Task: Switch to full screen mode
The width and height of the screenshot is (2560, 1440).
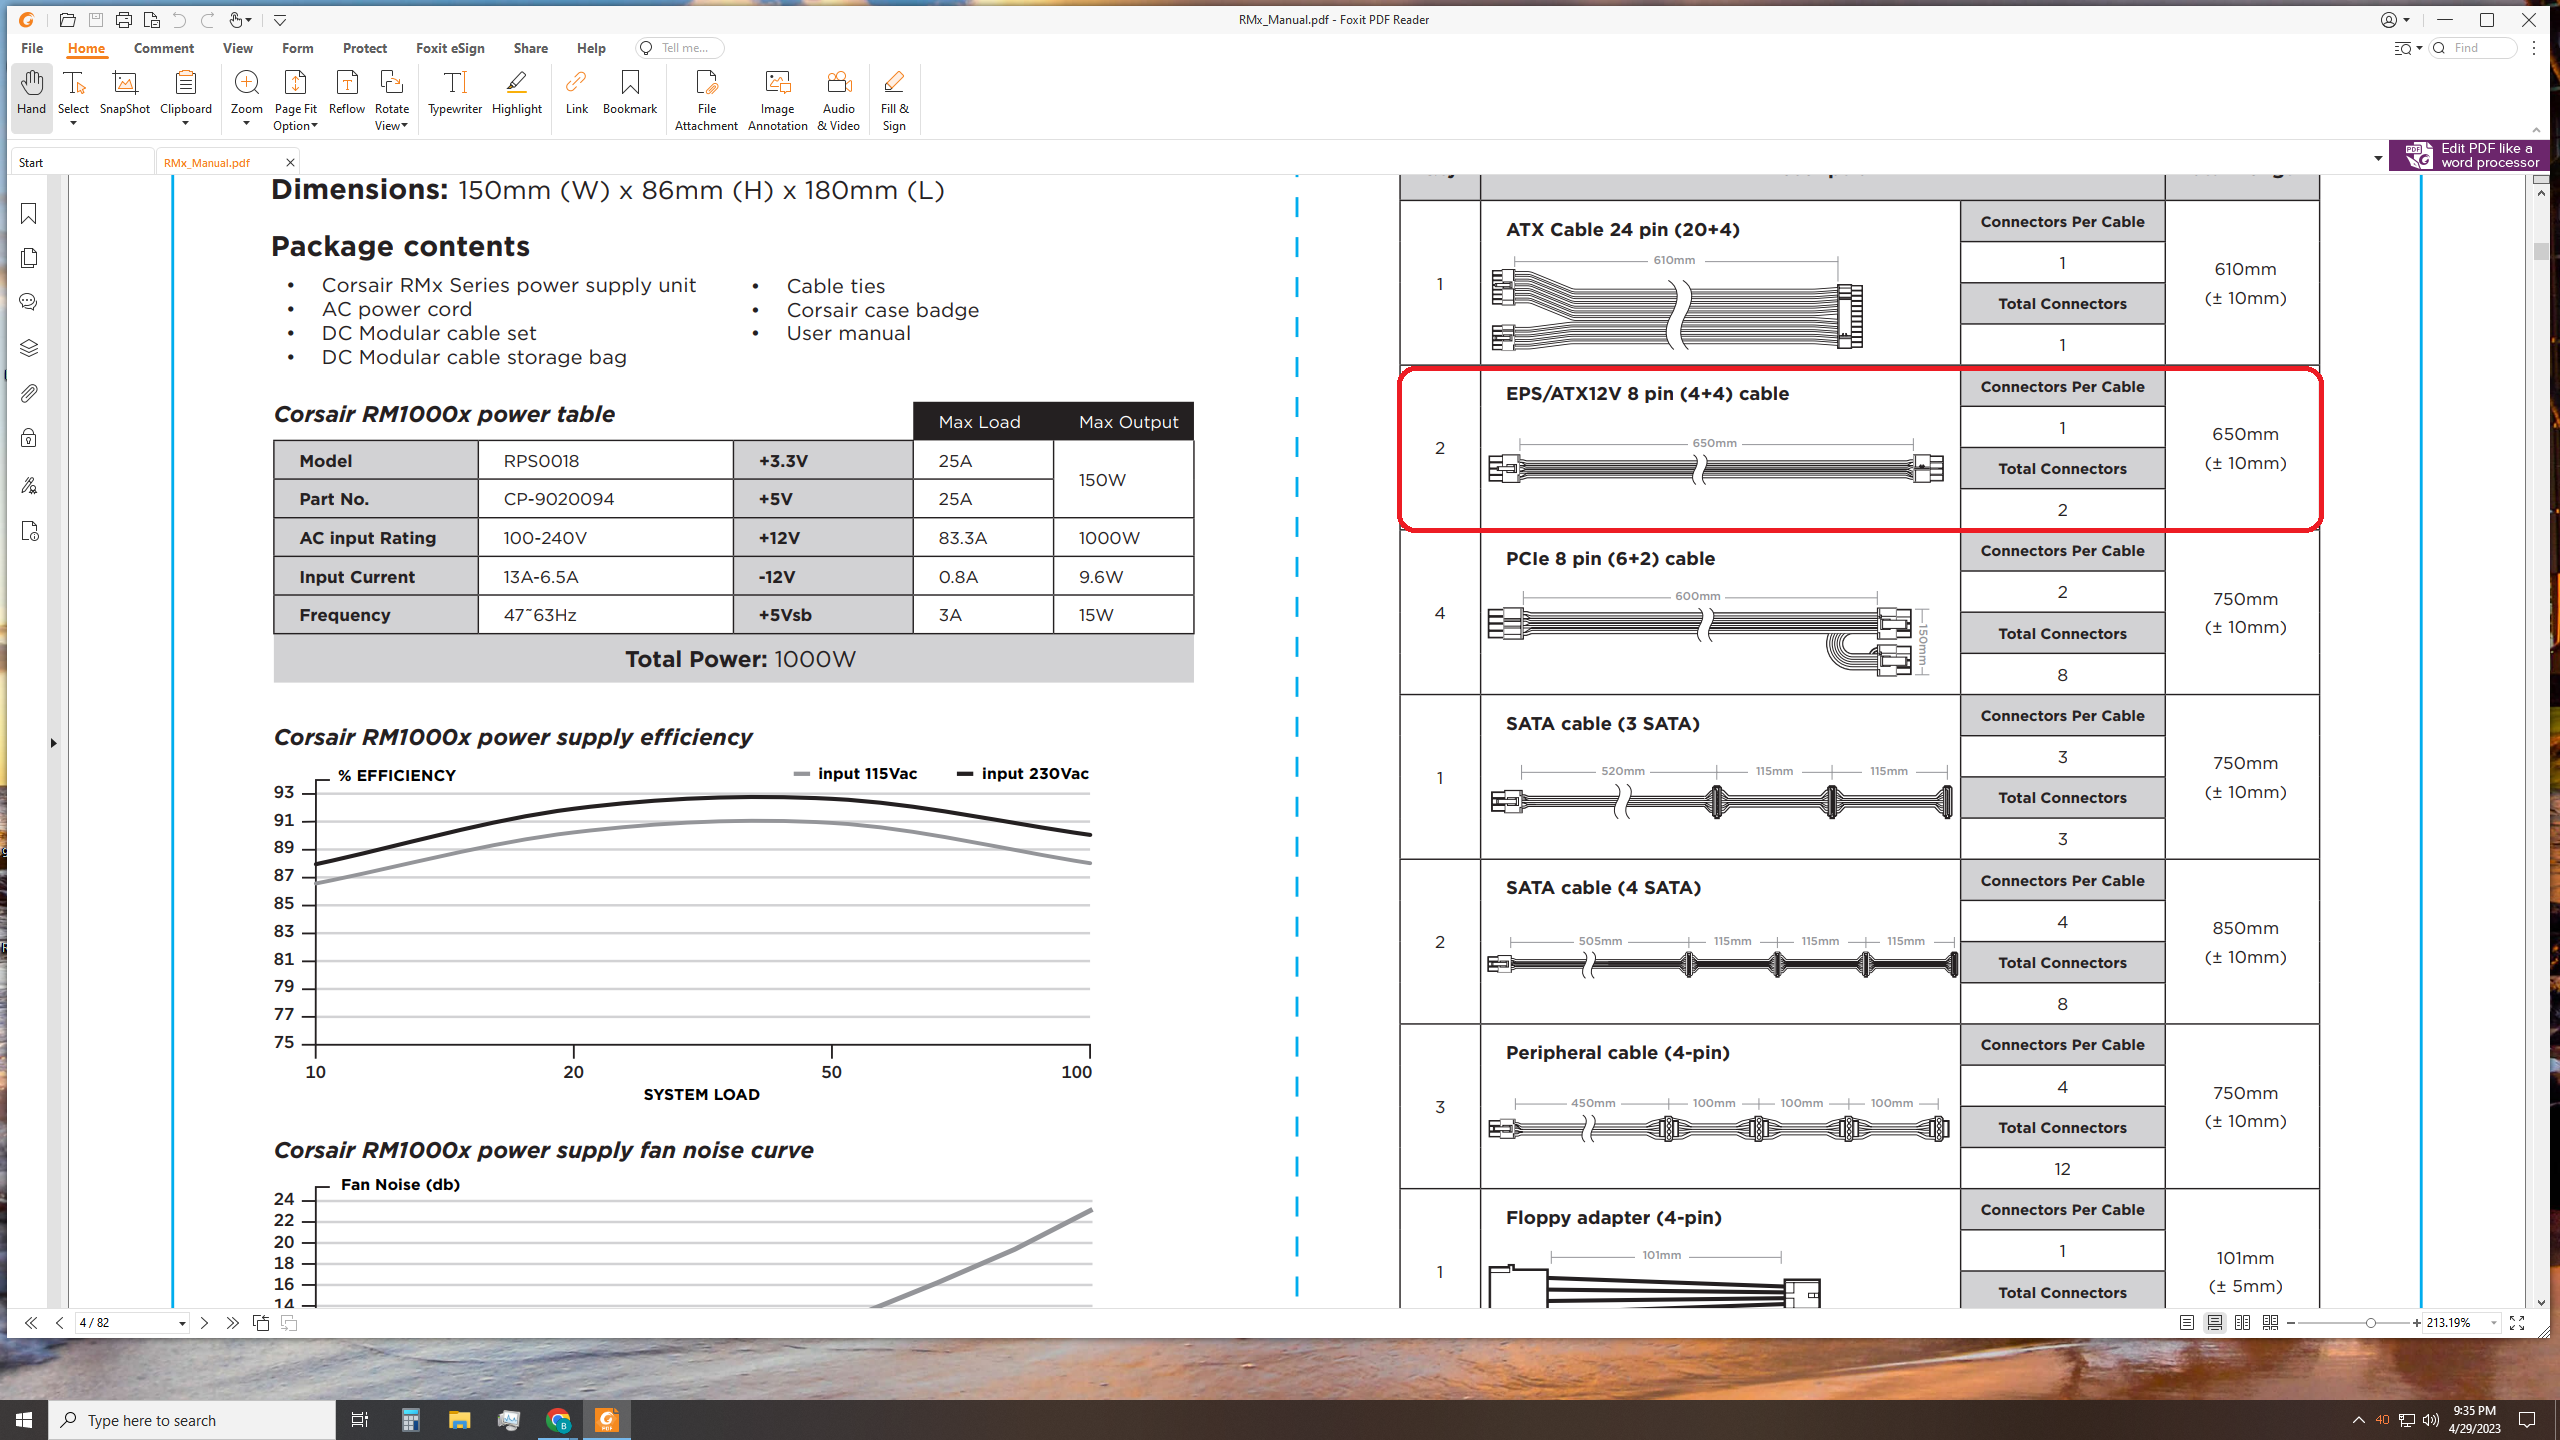Action: [x=2517, y=1322]
